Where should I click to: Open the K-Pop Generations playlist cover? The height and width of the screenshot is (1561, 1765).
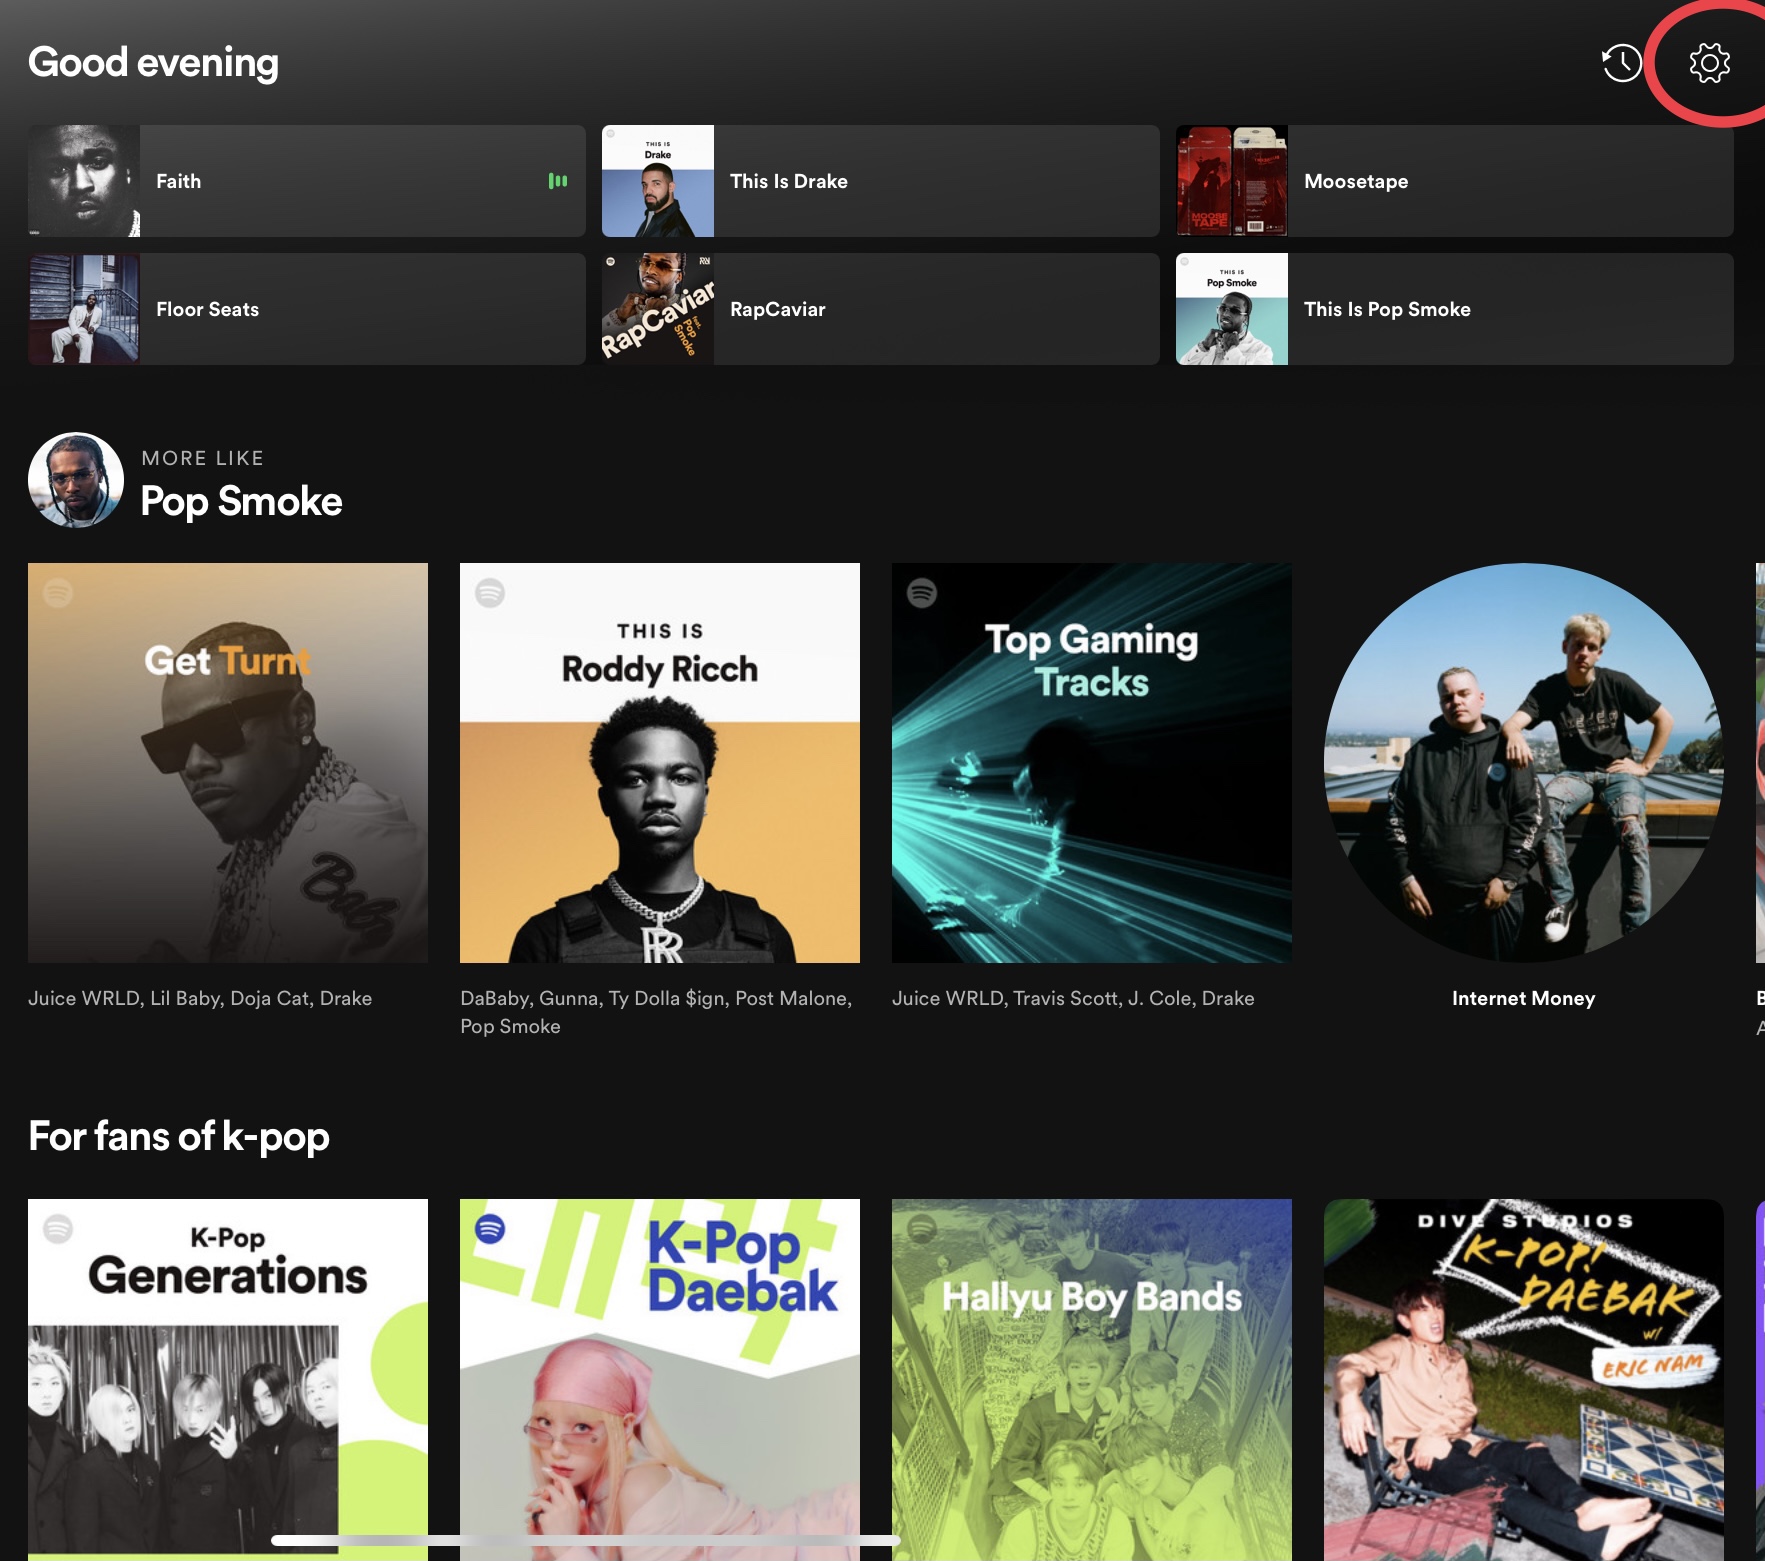pos(228,1380)
